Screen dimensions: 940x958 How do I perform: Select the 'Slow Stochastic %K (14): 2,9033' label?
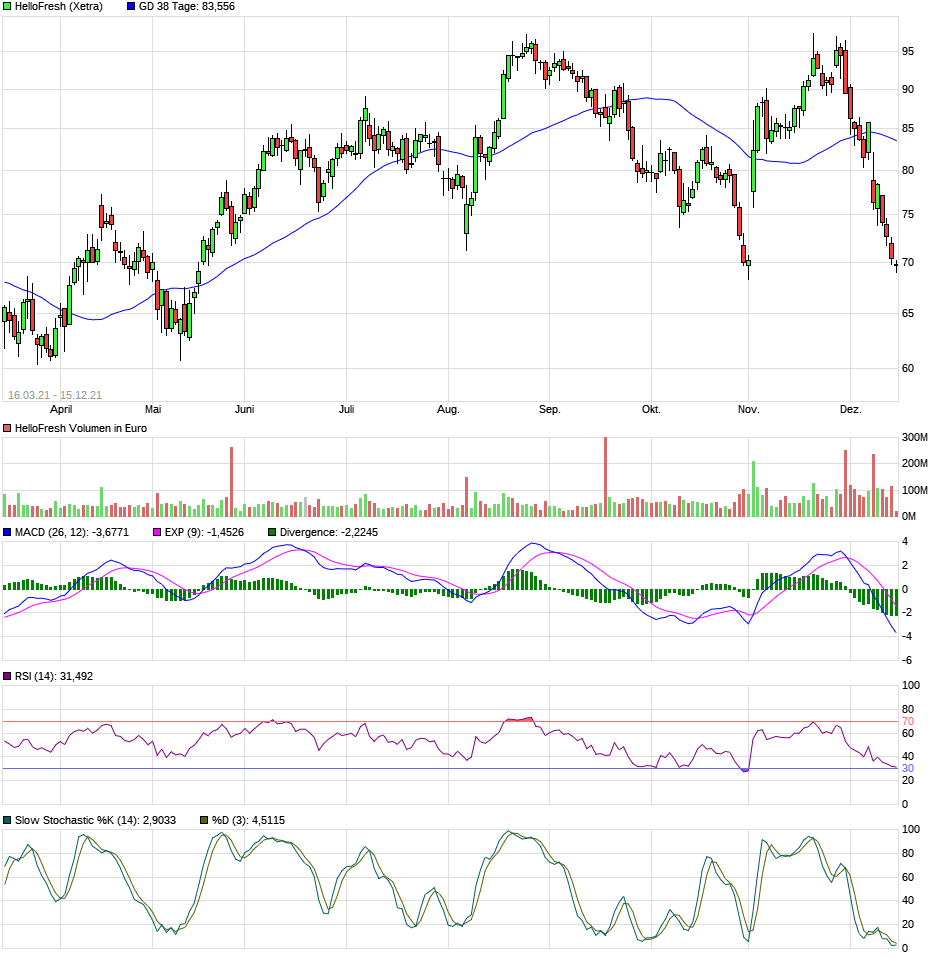[x=95, y=821]
